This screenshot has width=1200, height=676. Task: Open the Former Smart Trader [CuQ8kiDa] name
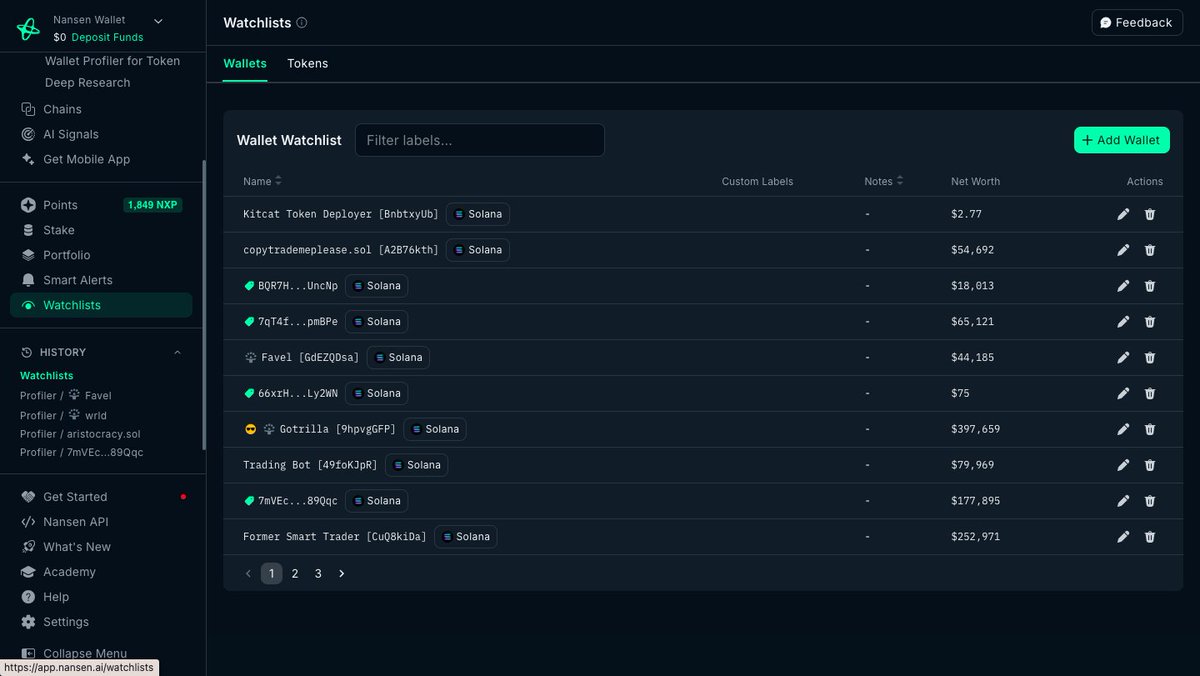pyautogui.click(x=335, y=537)
